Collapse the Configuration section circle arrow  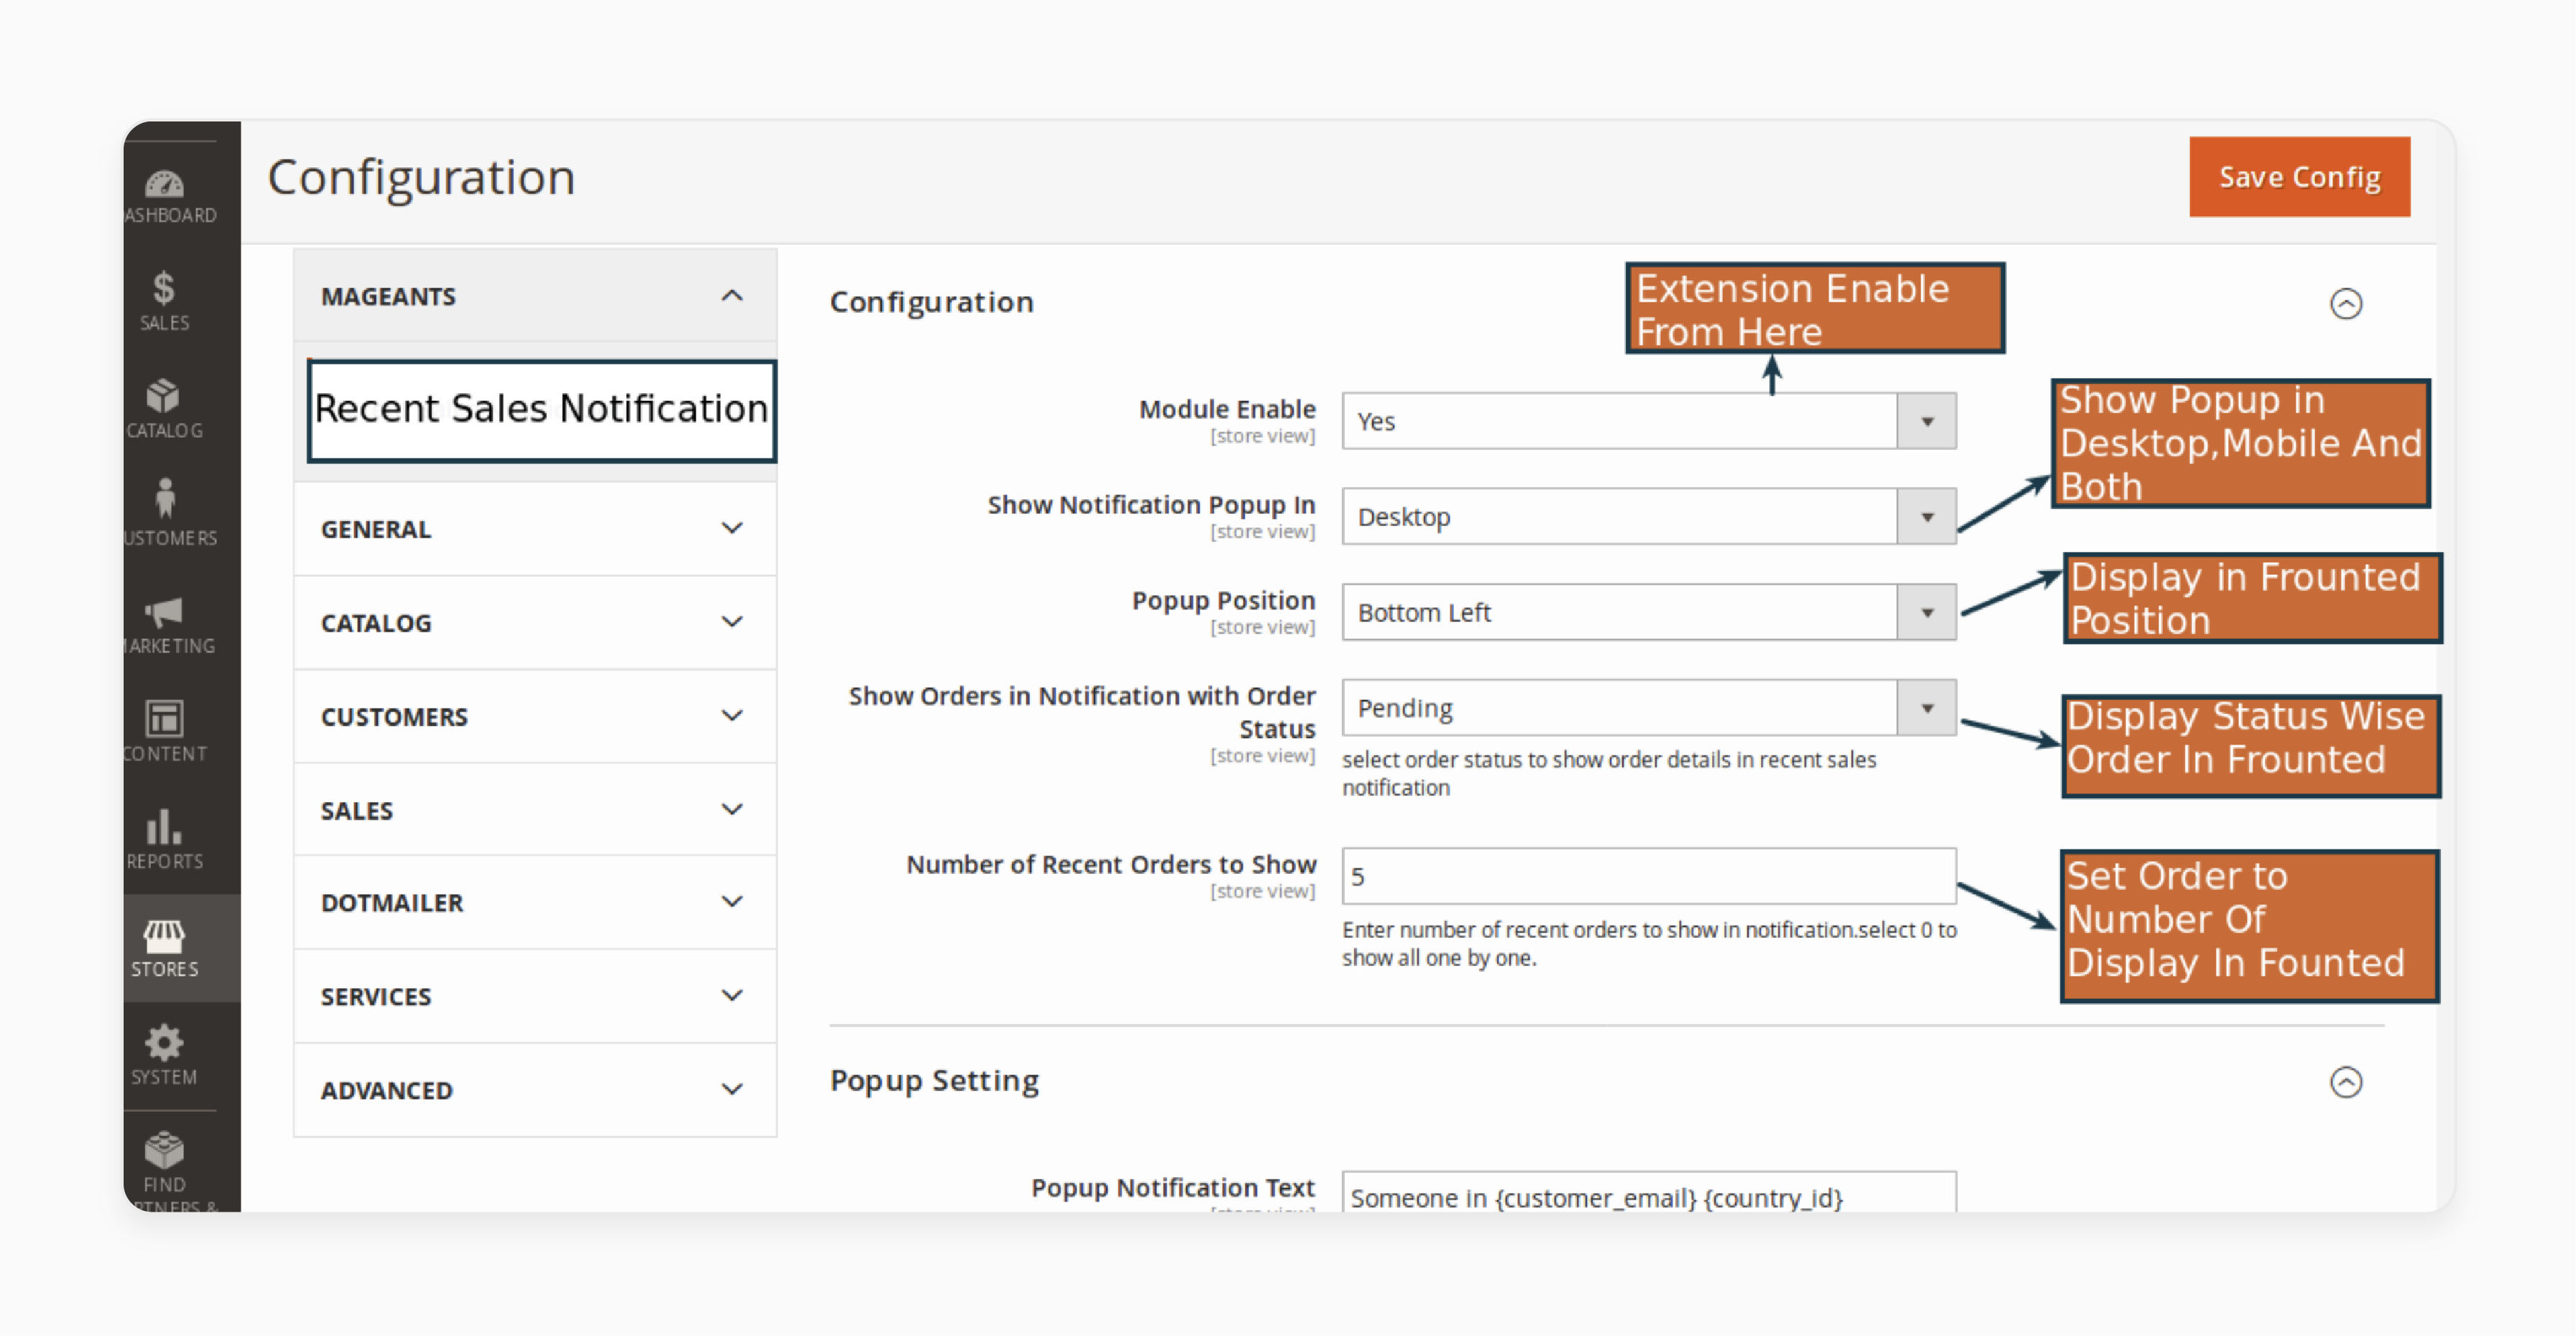[2345, 304]
